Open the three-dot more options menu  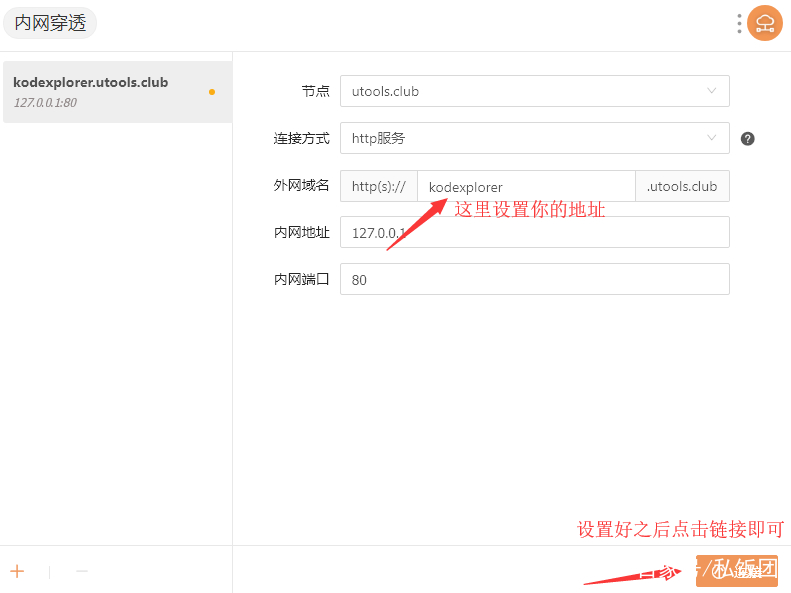[x=739, y=24]
